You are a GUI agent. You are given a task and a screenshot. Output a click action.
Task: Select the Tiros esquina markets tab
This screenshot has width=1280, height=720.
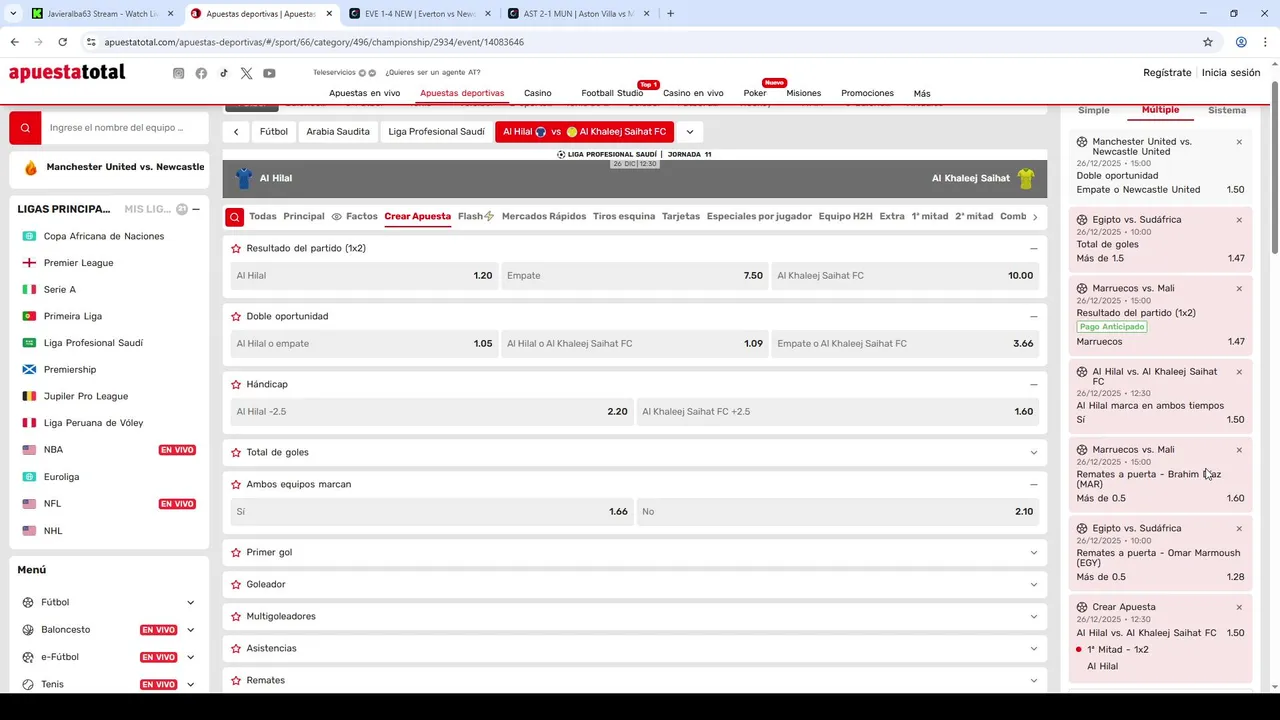(624, 216)
